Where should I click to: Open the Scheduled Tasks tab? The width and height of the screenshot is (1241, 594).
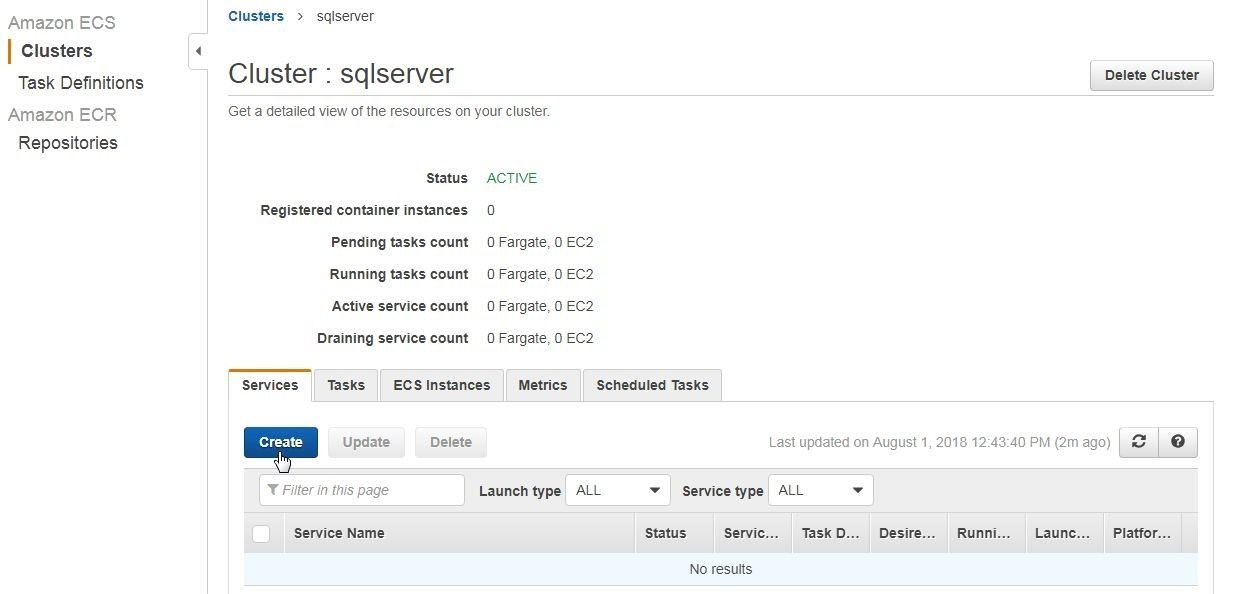click(652, 385)
